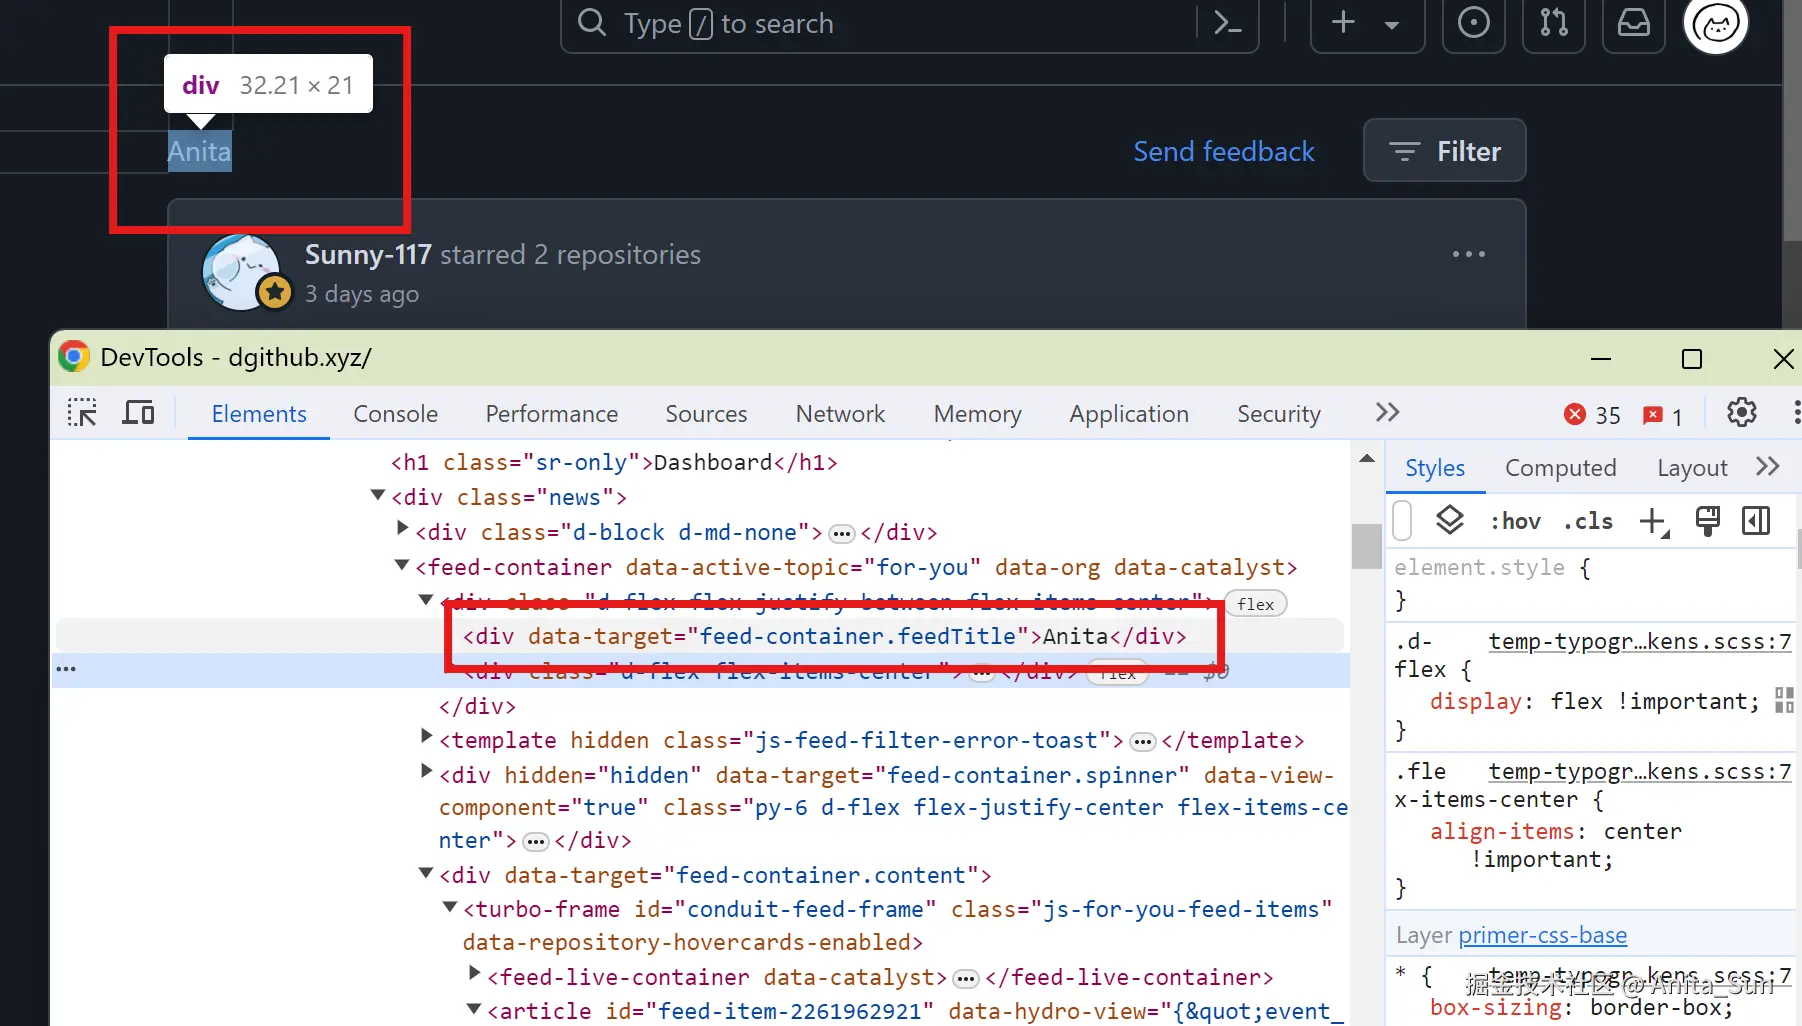
Task: Expand the hidden feed-container.spinner div
Action: (426, 771)
